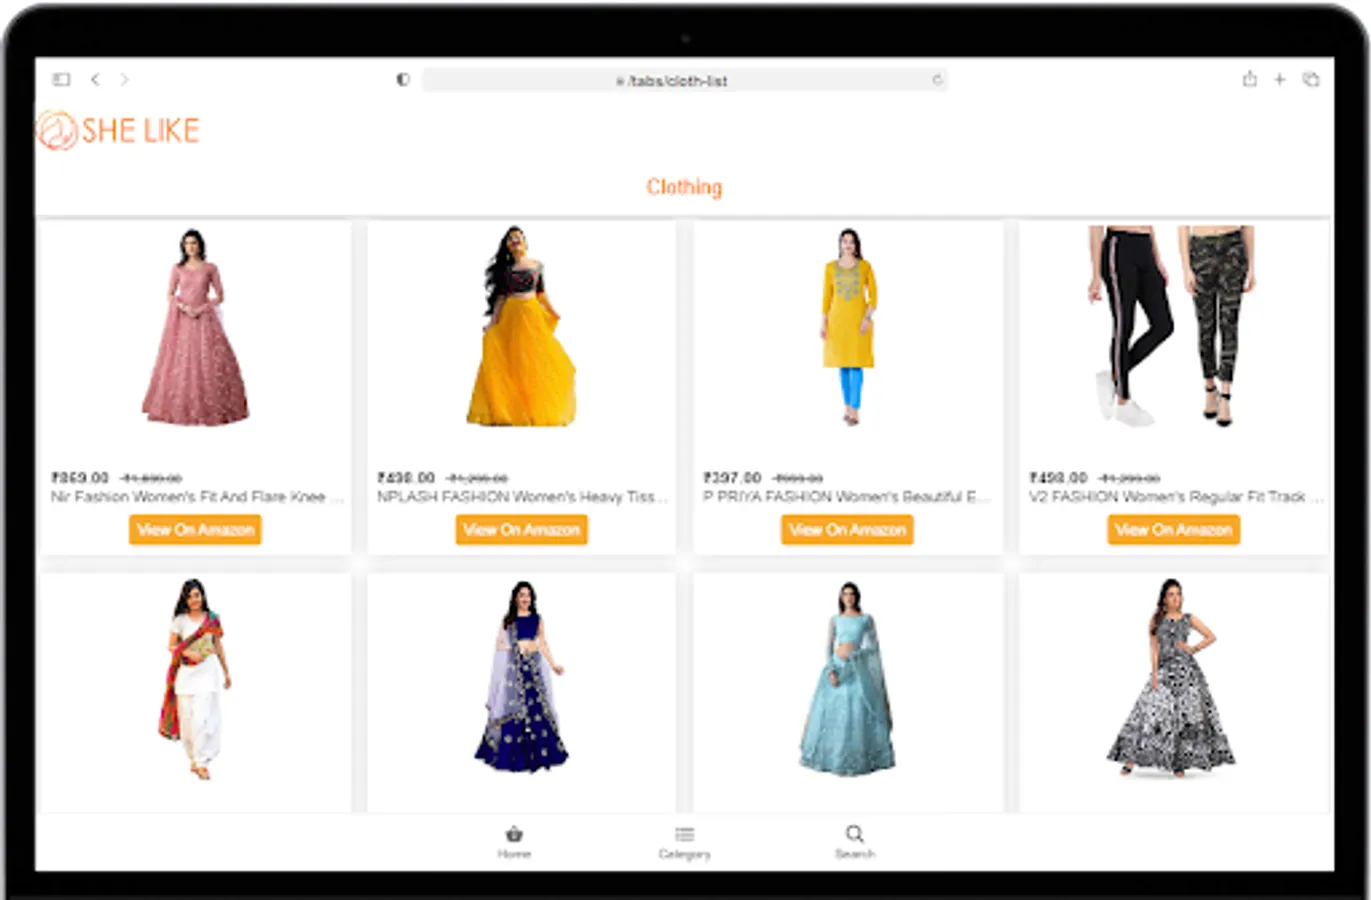The image size is (1371, 900).
Task: View Nir Fashion dress on Amazon
Action: 195,529
